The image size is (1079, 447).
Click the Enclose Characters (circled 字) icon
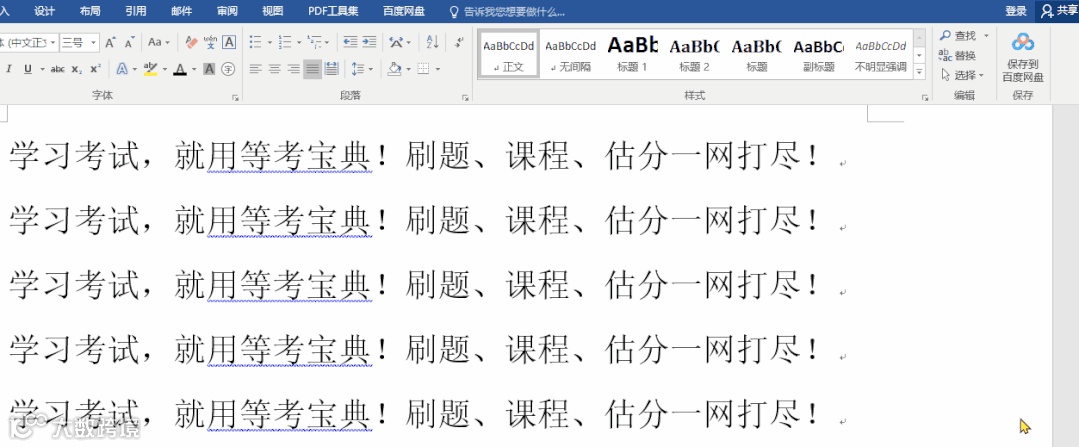pyautogui.click(x=228, y=69)
